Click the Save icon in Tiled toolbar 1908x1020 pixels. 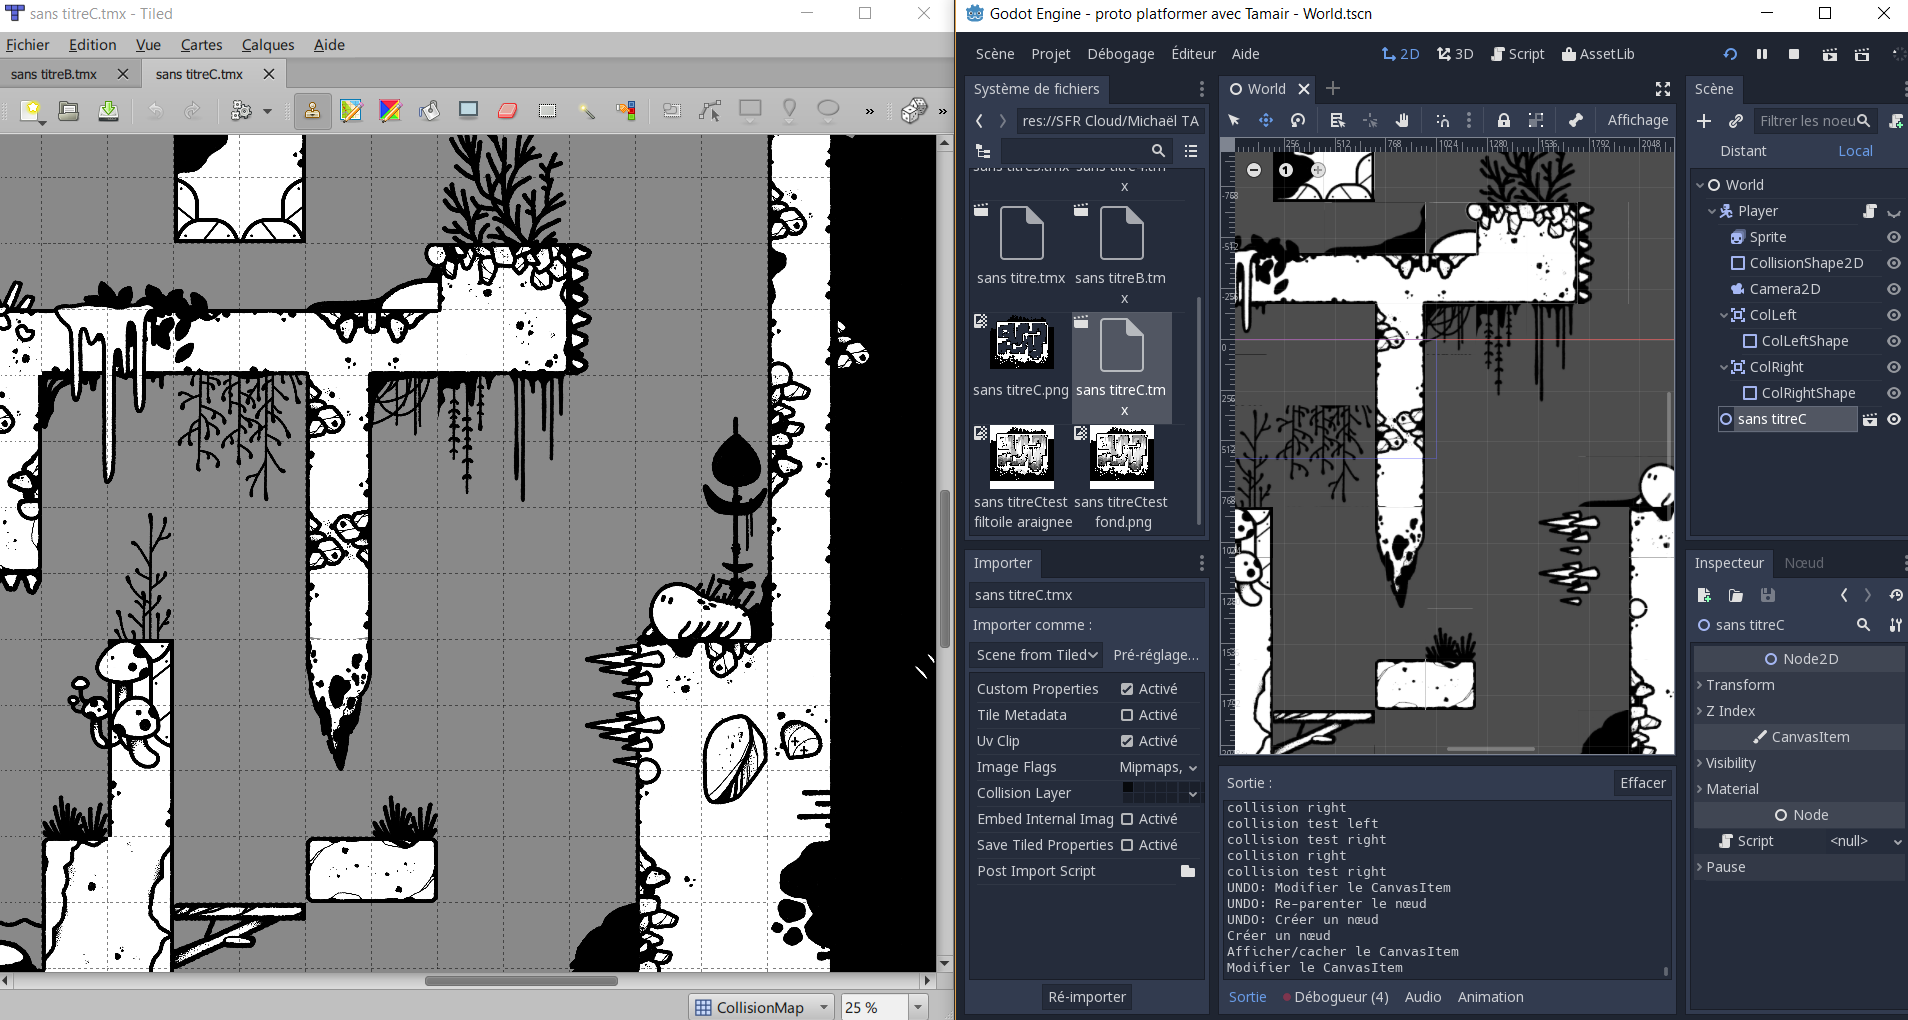coord(108,111)
